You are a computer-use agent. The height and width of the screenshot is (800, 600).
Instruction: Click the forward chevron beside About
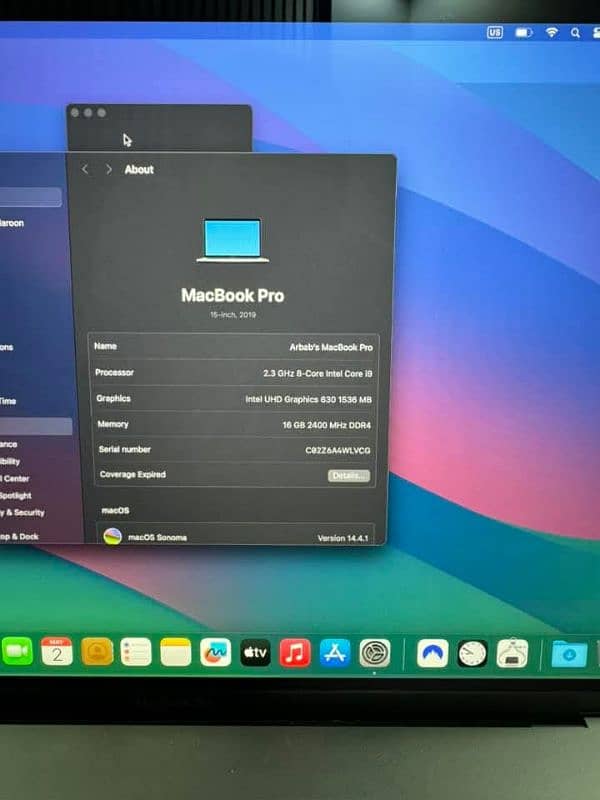108,170
